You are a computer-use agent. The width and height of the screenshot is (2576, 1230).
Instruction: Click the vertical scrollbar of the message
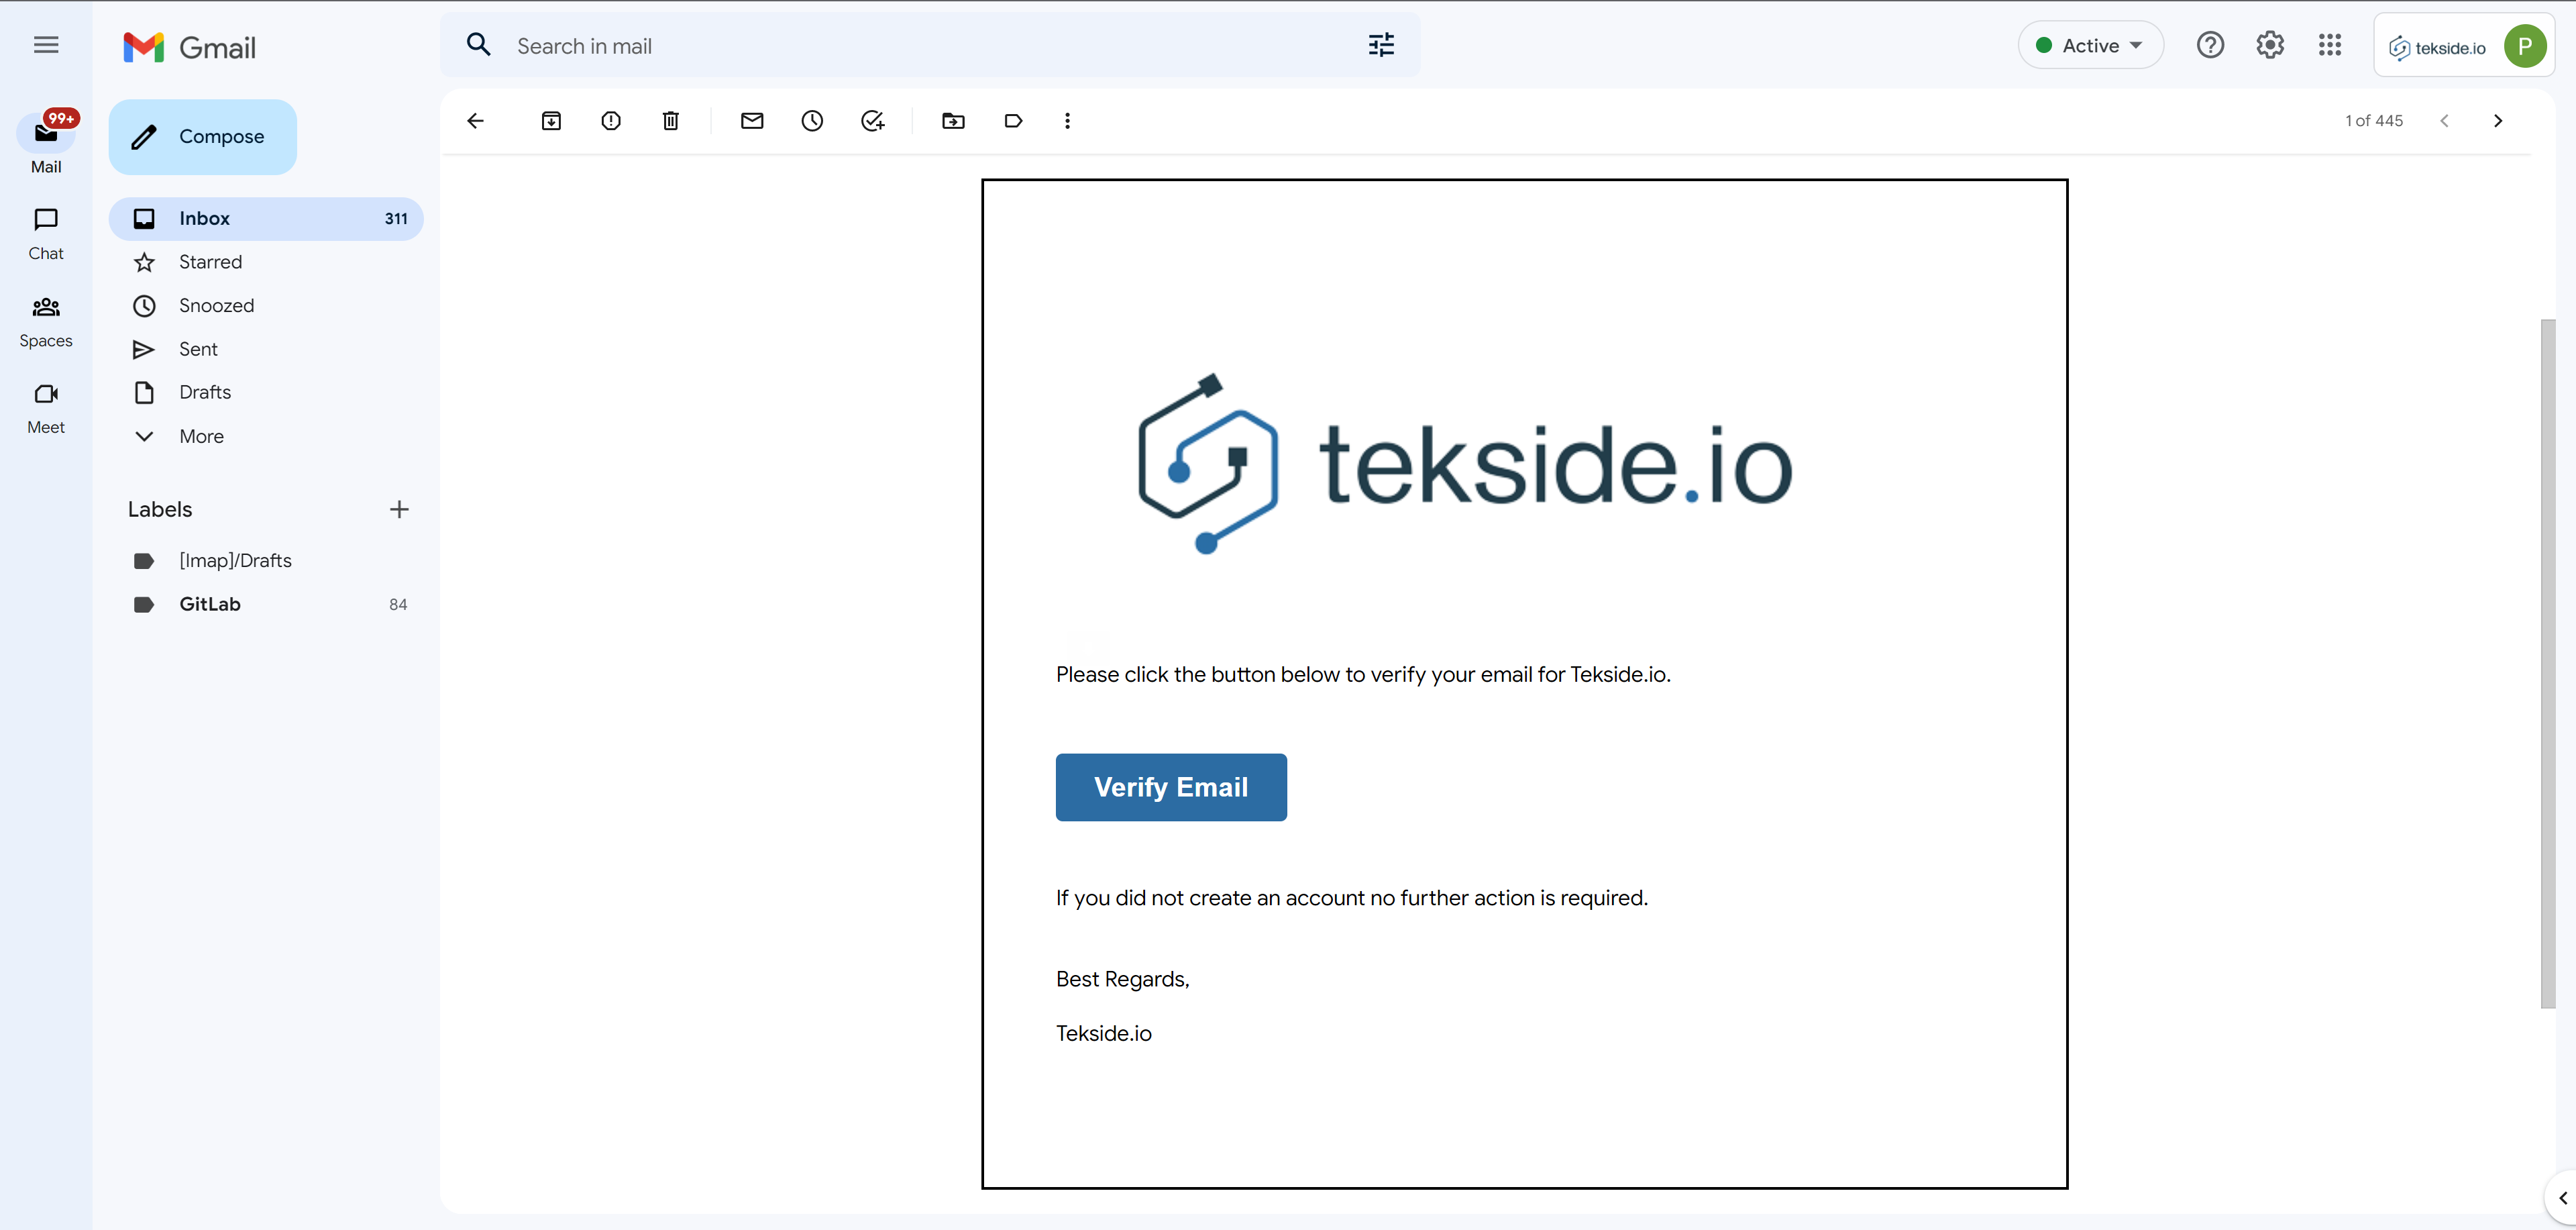coord(2548,664)
